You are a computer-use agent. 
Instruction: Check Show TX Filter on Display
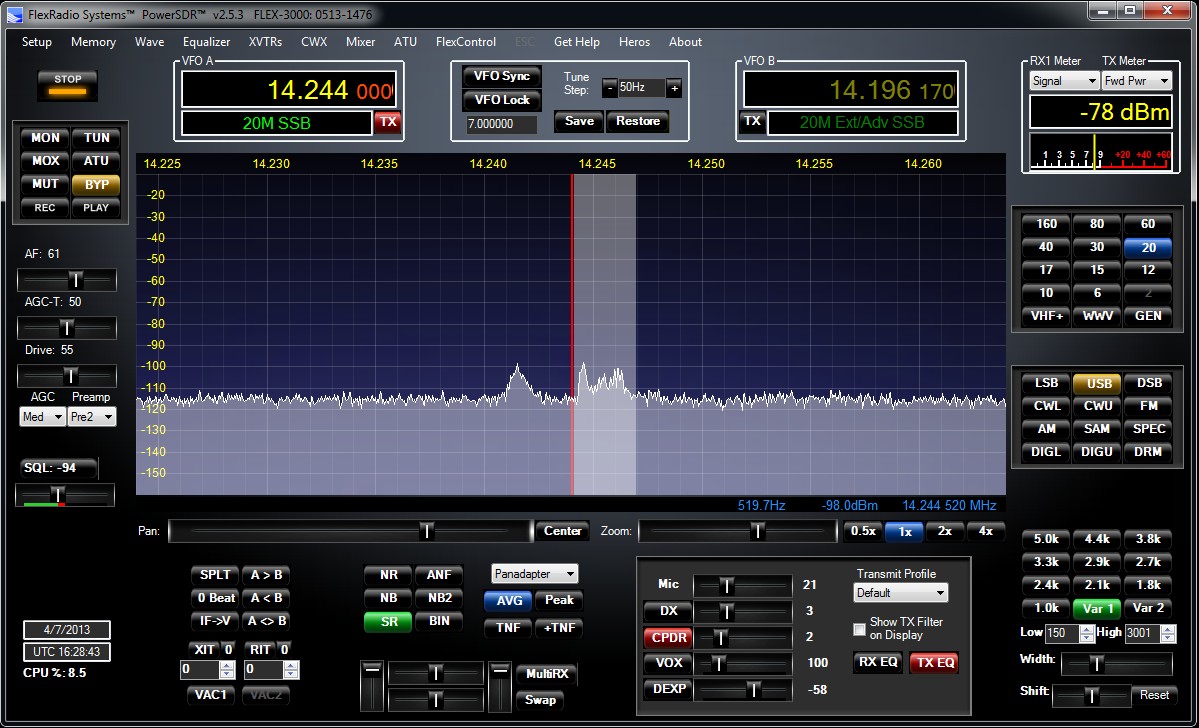858,629
